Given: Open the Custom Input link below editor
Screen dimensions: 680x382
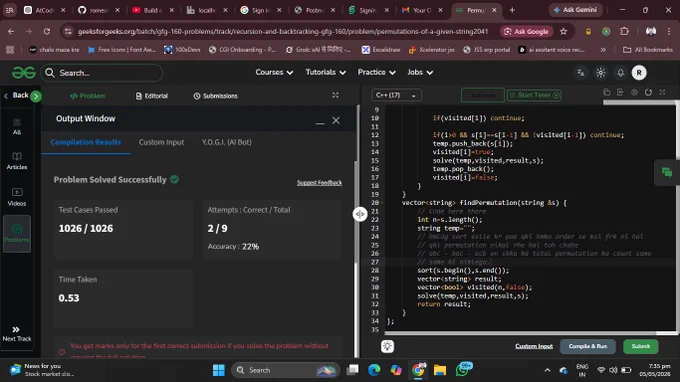Looking at the screenshot, I should [534, 346].
